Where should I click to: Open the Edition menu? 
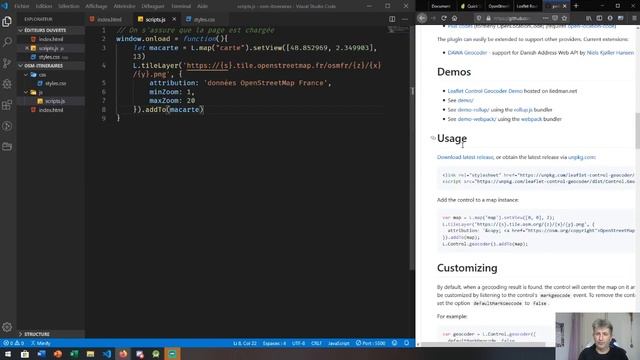pyautogui.click(x=44, y=6)
